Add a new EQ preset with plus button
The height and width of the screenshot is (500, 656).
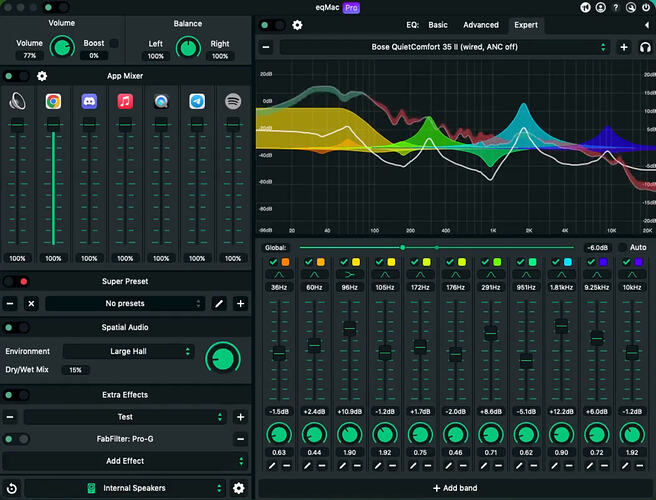624,47
